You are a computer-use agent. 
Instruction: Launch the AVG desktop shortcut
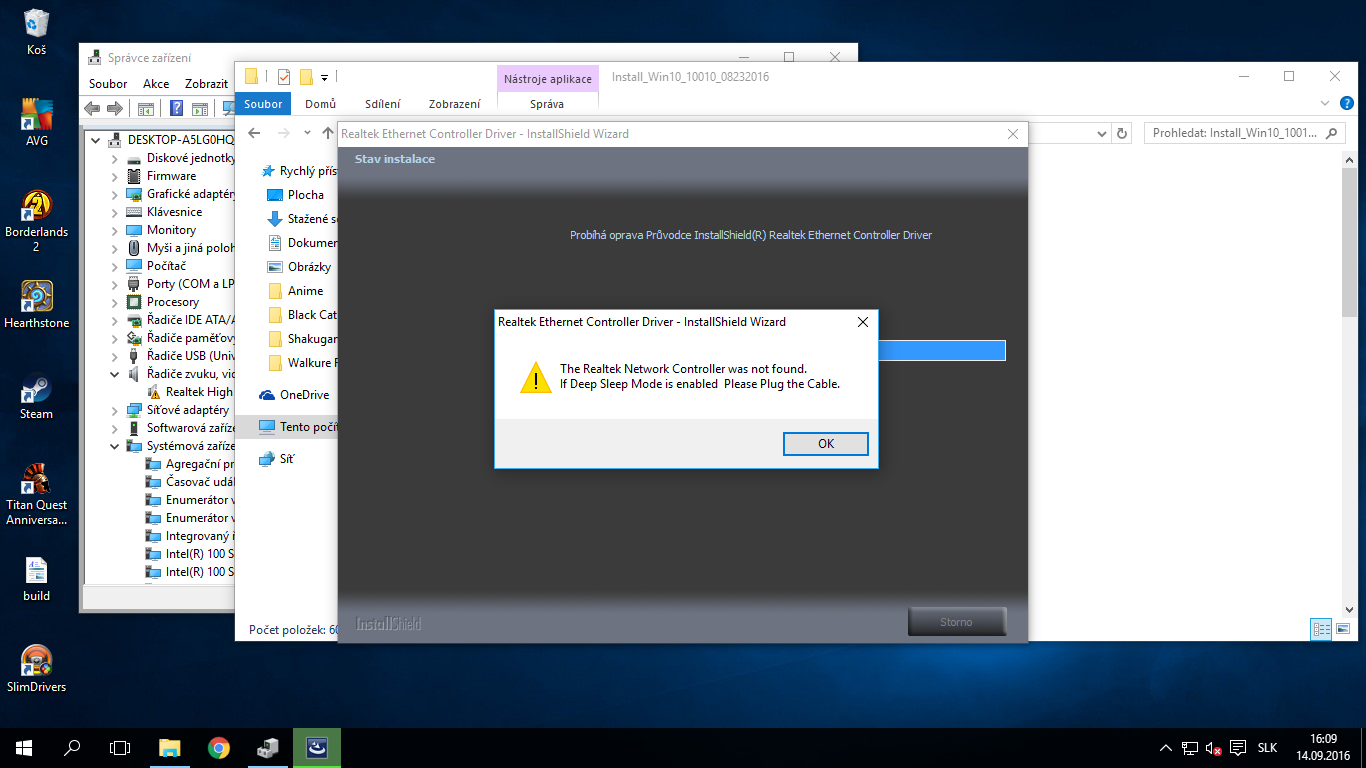coord(36,122)
